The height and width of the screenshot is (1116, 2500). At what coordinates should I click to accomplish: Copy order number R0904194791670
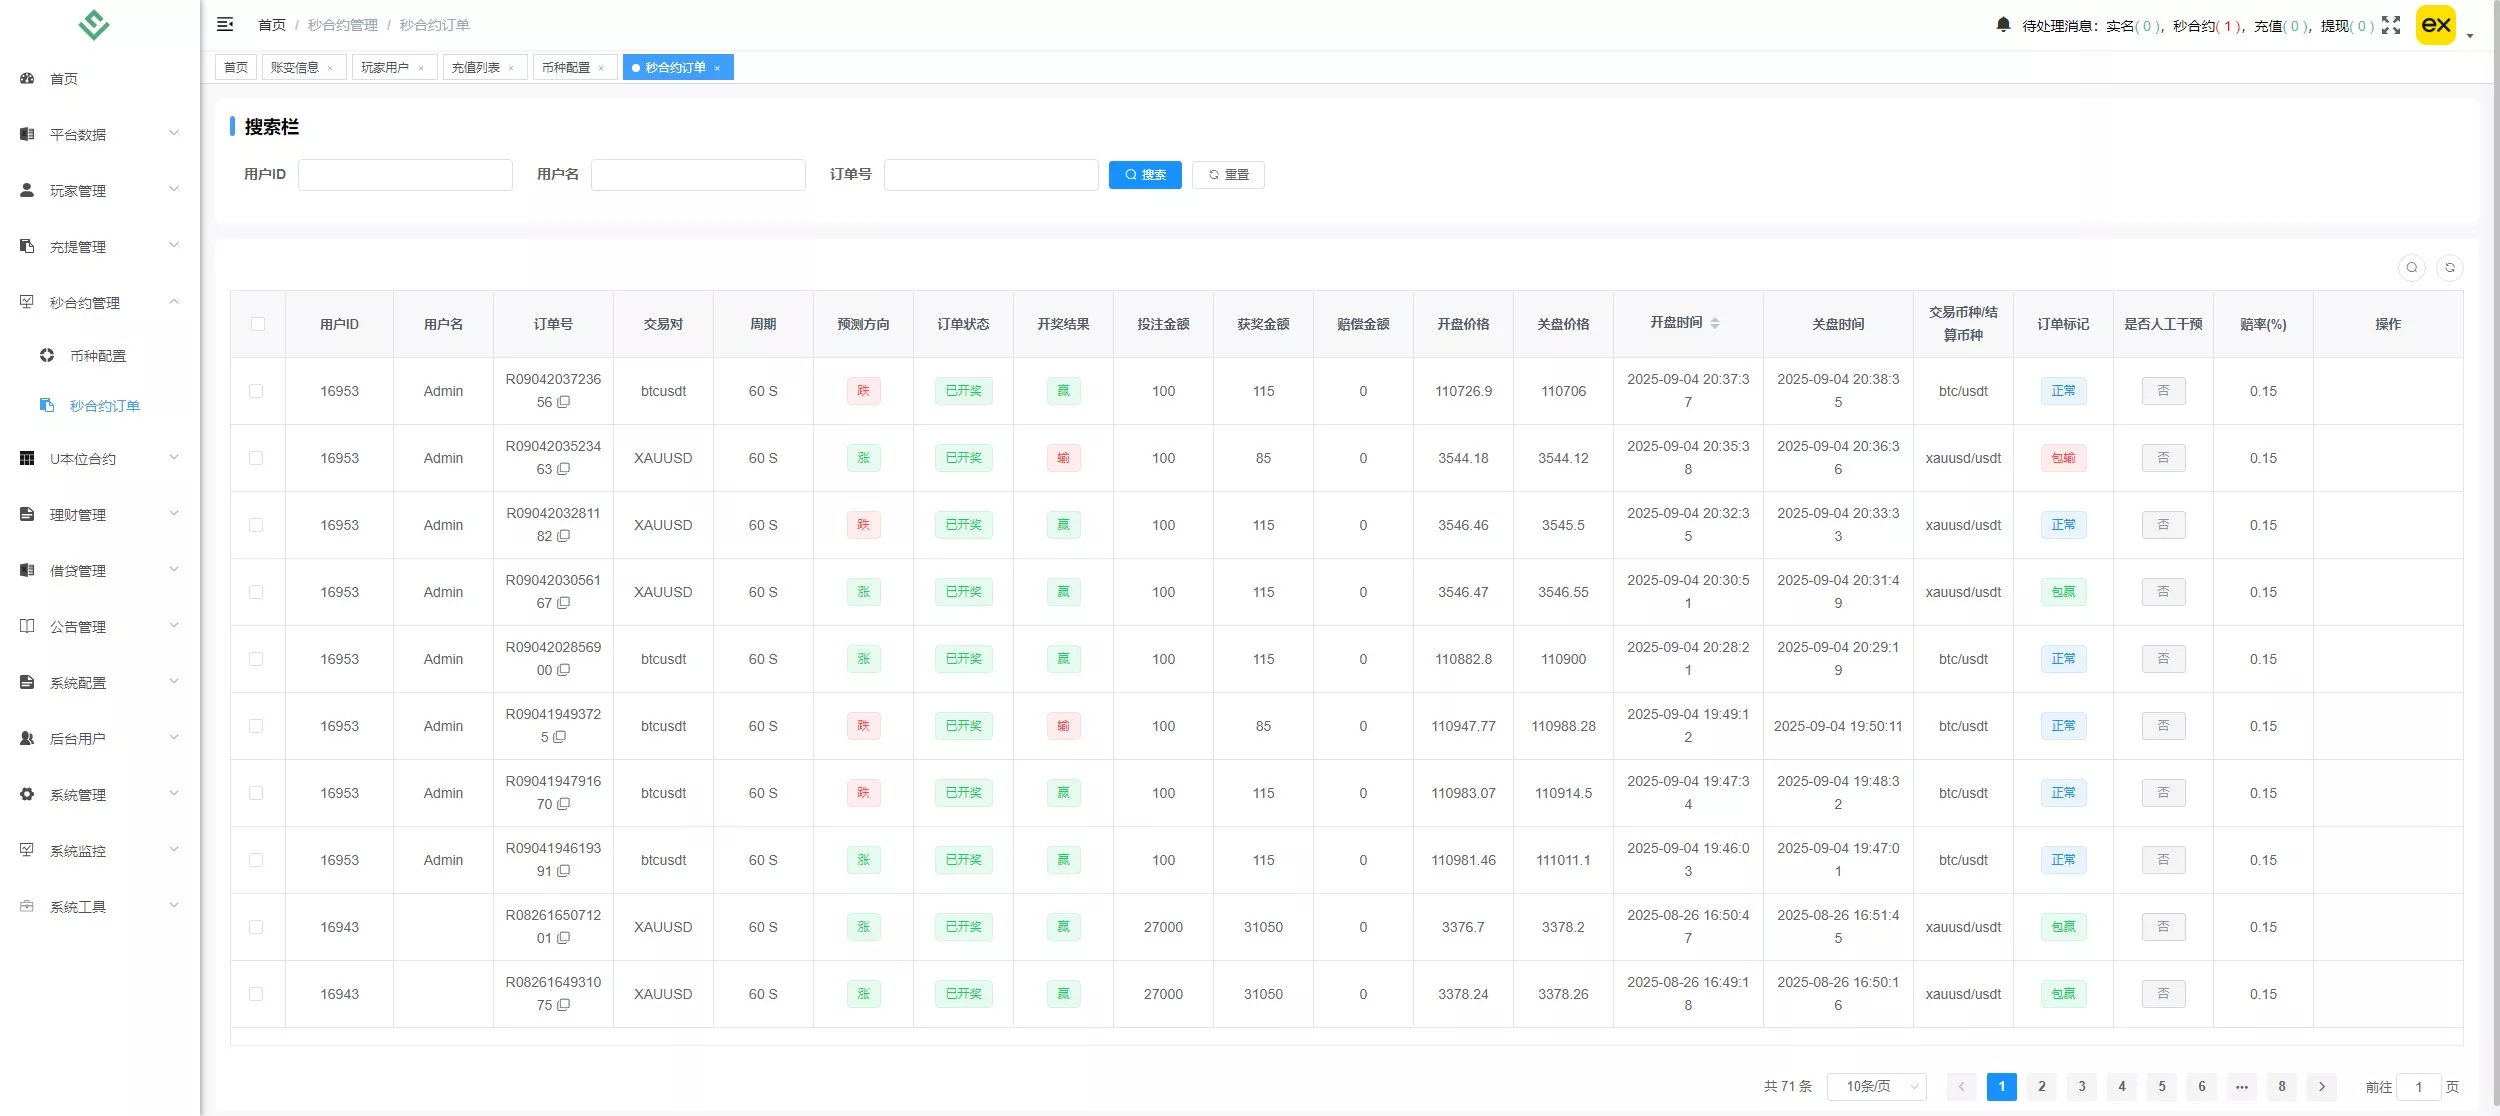(564, 804)
